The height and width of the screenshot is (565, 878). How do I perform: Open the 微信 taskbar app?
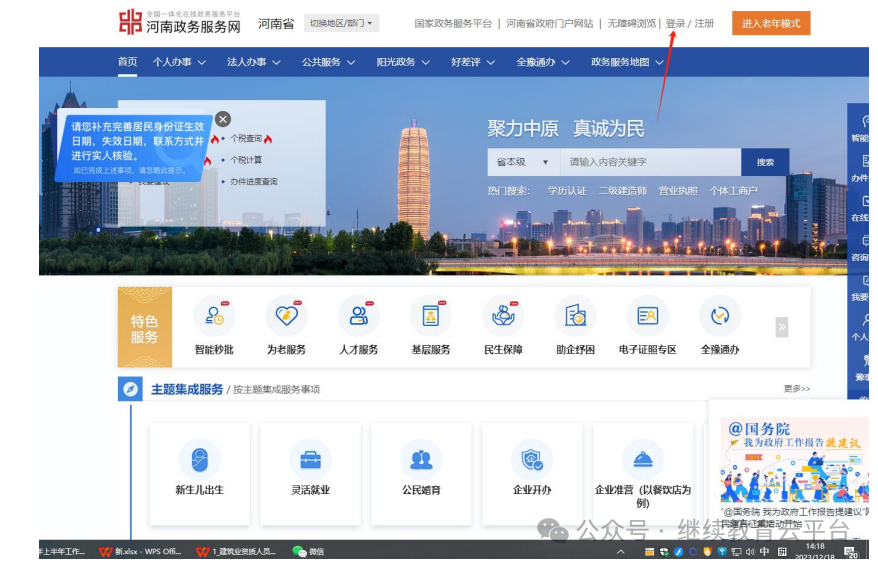tap(309, 552)
